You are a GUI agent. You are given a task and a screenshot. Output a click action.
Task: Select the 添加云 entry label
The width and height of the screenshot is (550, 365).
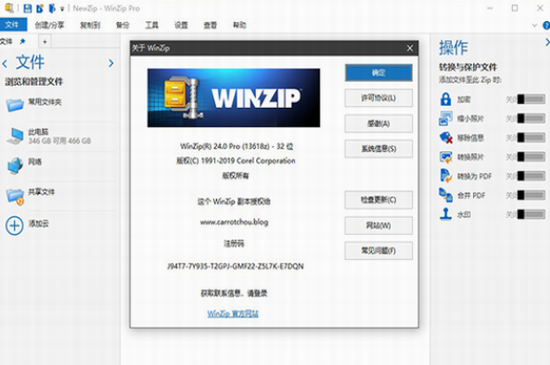tap(39, 223)
